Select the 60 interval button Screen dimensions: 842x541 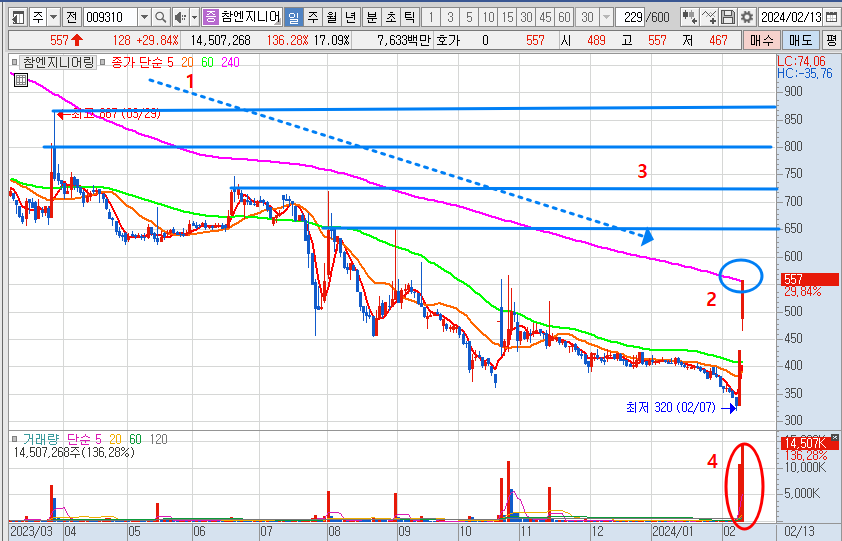564,17
